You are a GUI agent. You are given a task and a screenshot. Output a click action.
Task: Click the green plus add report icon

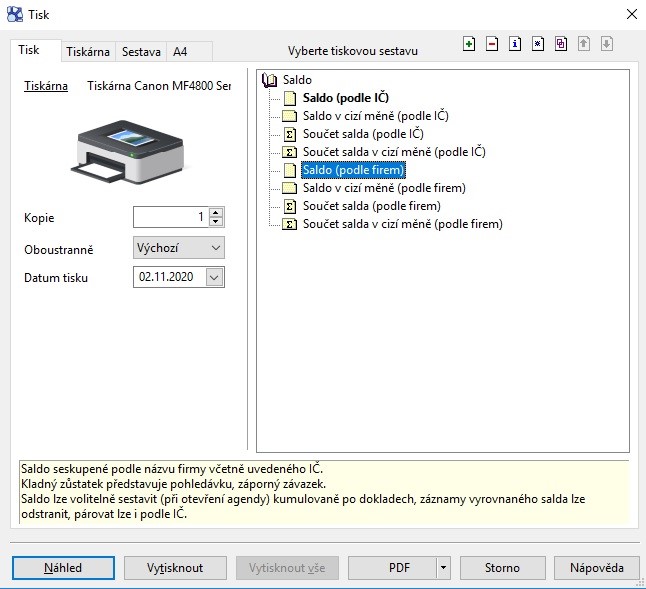[x=470, y=44]
